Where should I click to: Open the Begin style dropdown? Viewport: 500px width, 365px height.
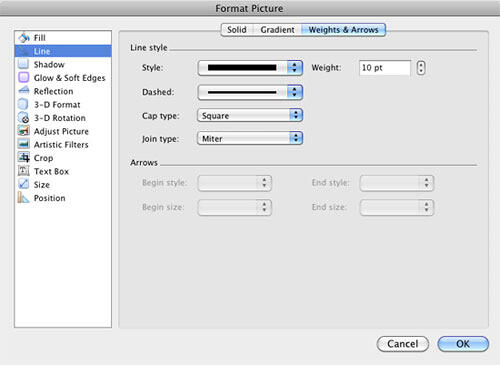[235, 183]
